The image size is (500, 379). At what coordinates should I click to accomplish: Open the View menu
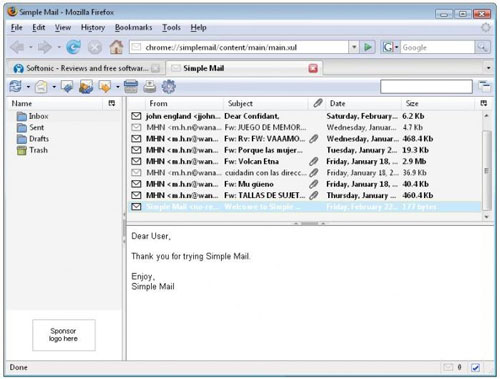point(63,27)
